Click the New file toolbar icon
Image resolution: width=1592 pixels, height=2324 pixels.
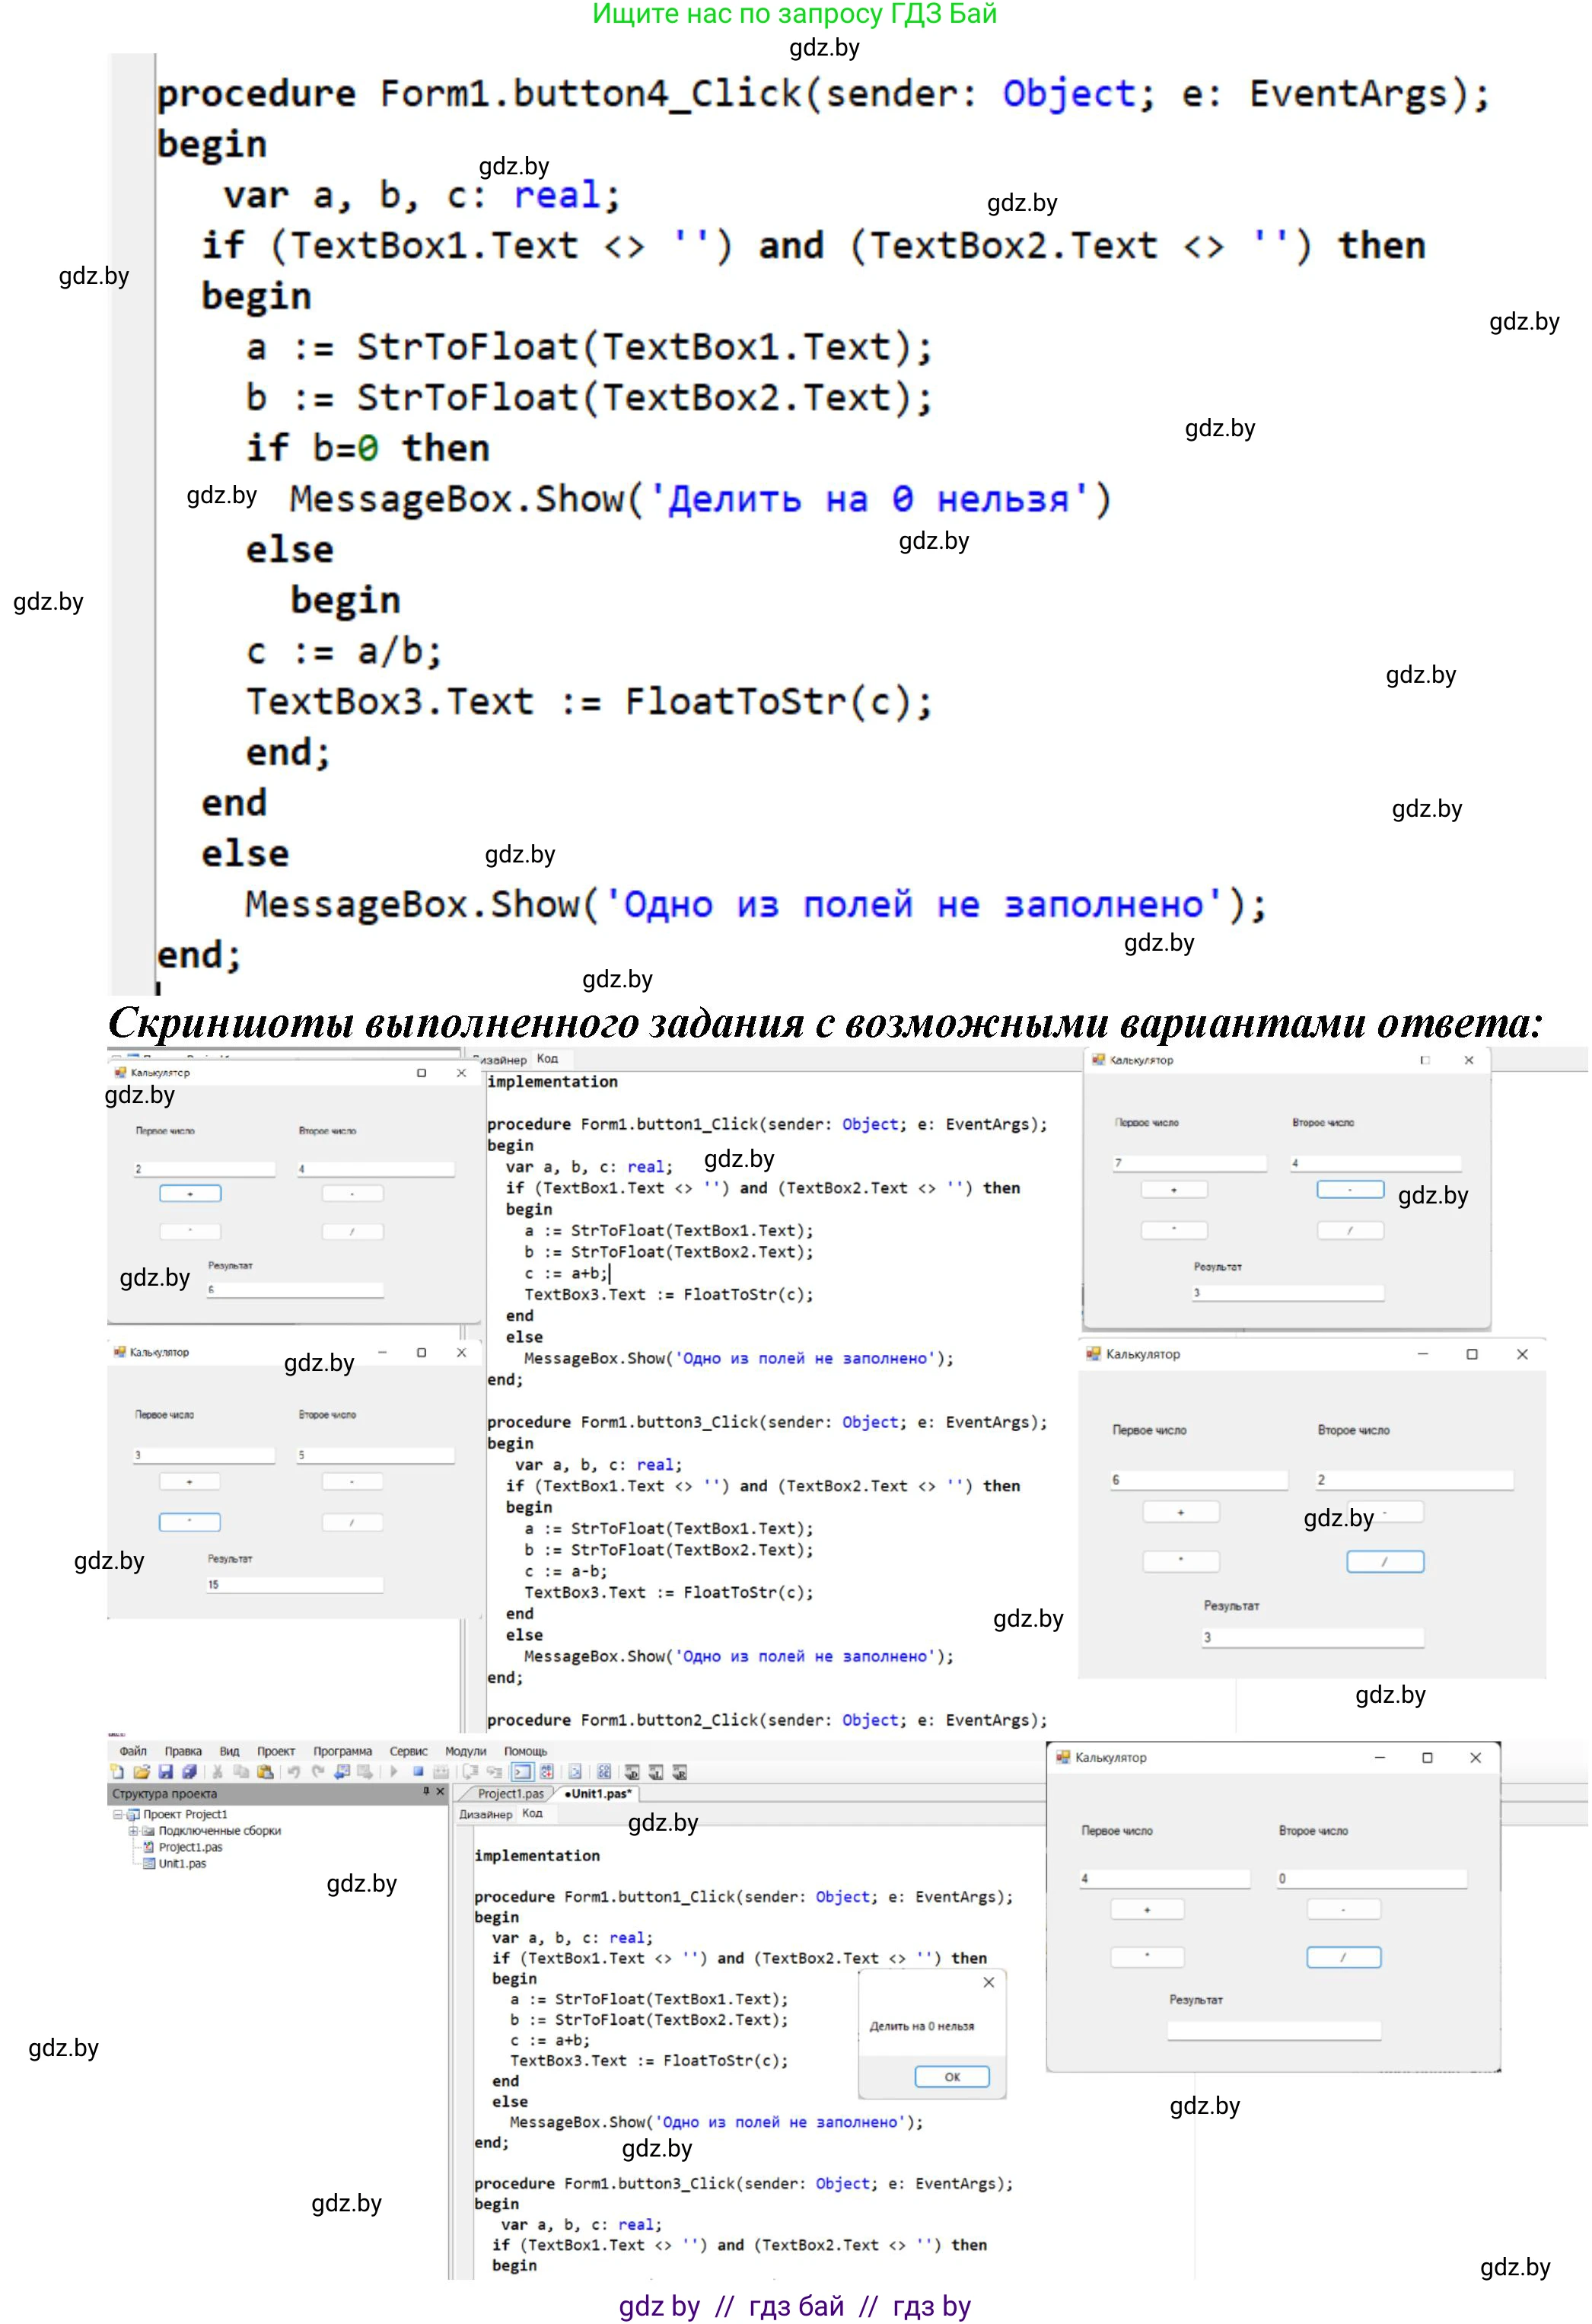pyautogui.click(x=118, y=1772)
